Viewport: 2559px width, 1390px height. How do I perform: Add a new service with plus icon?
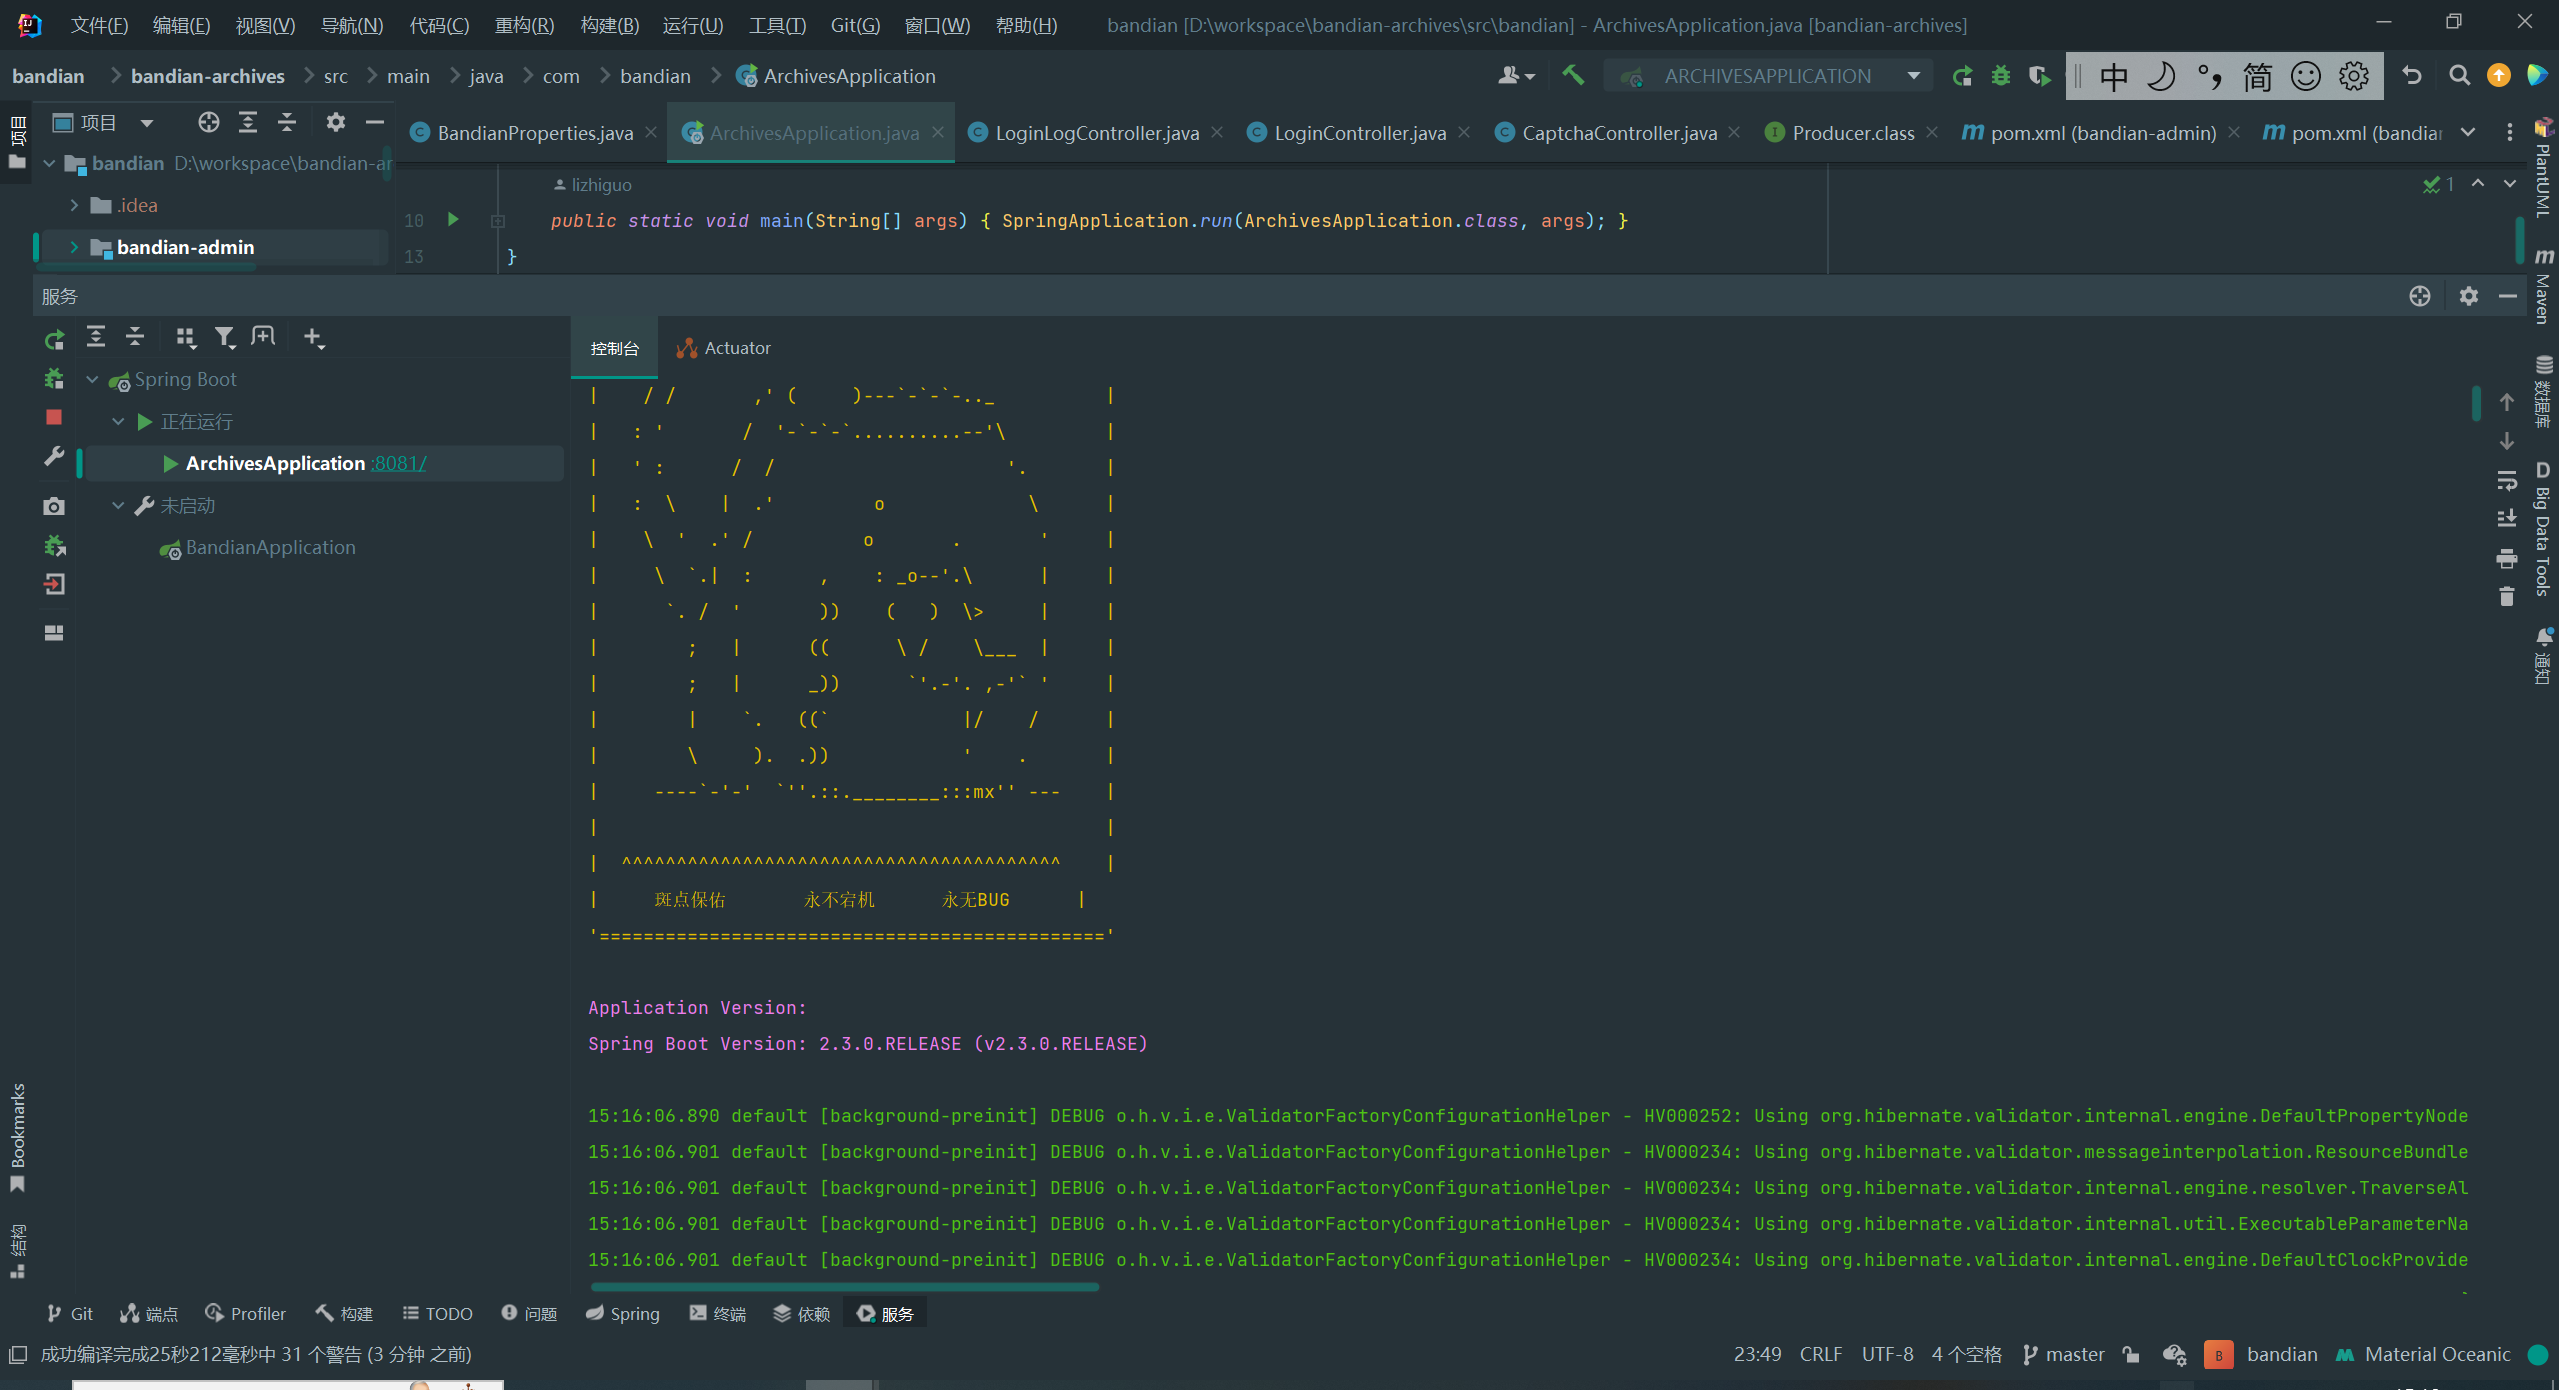pyautogui.click(x=313, y=338)
